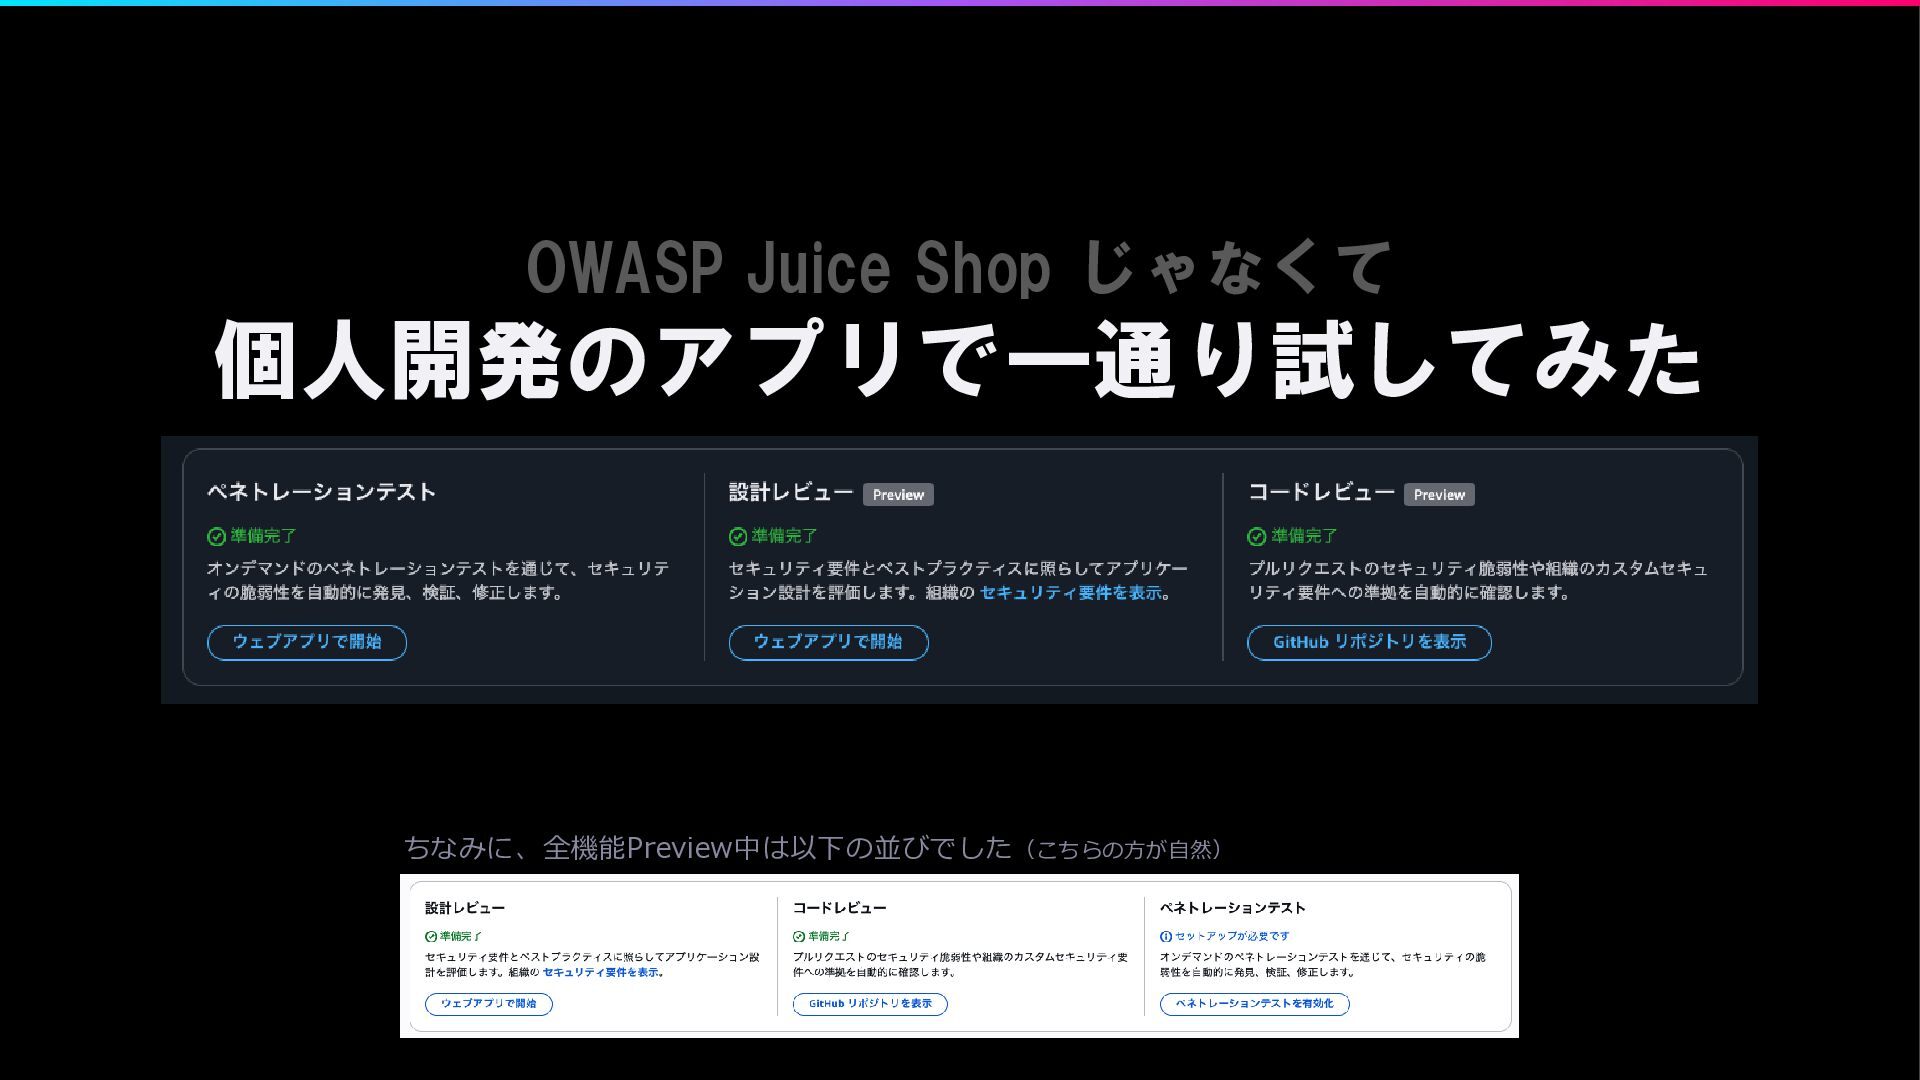The width and height of the screenshot is (1920, 1080).
Task: Click green check icon under dark ペネトレーションテスト heading
Action: 216,537
